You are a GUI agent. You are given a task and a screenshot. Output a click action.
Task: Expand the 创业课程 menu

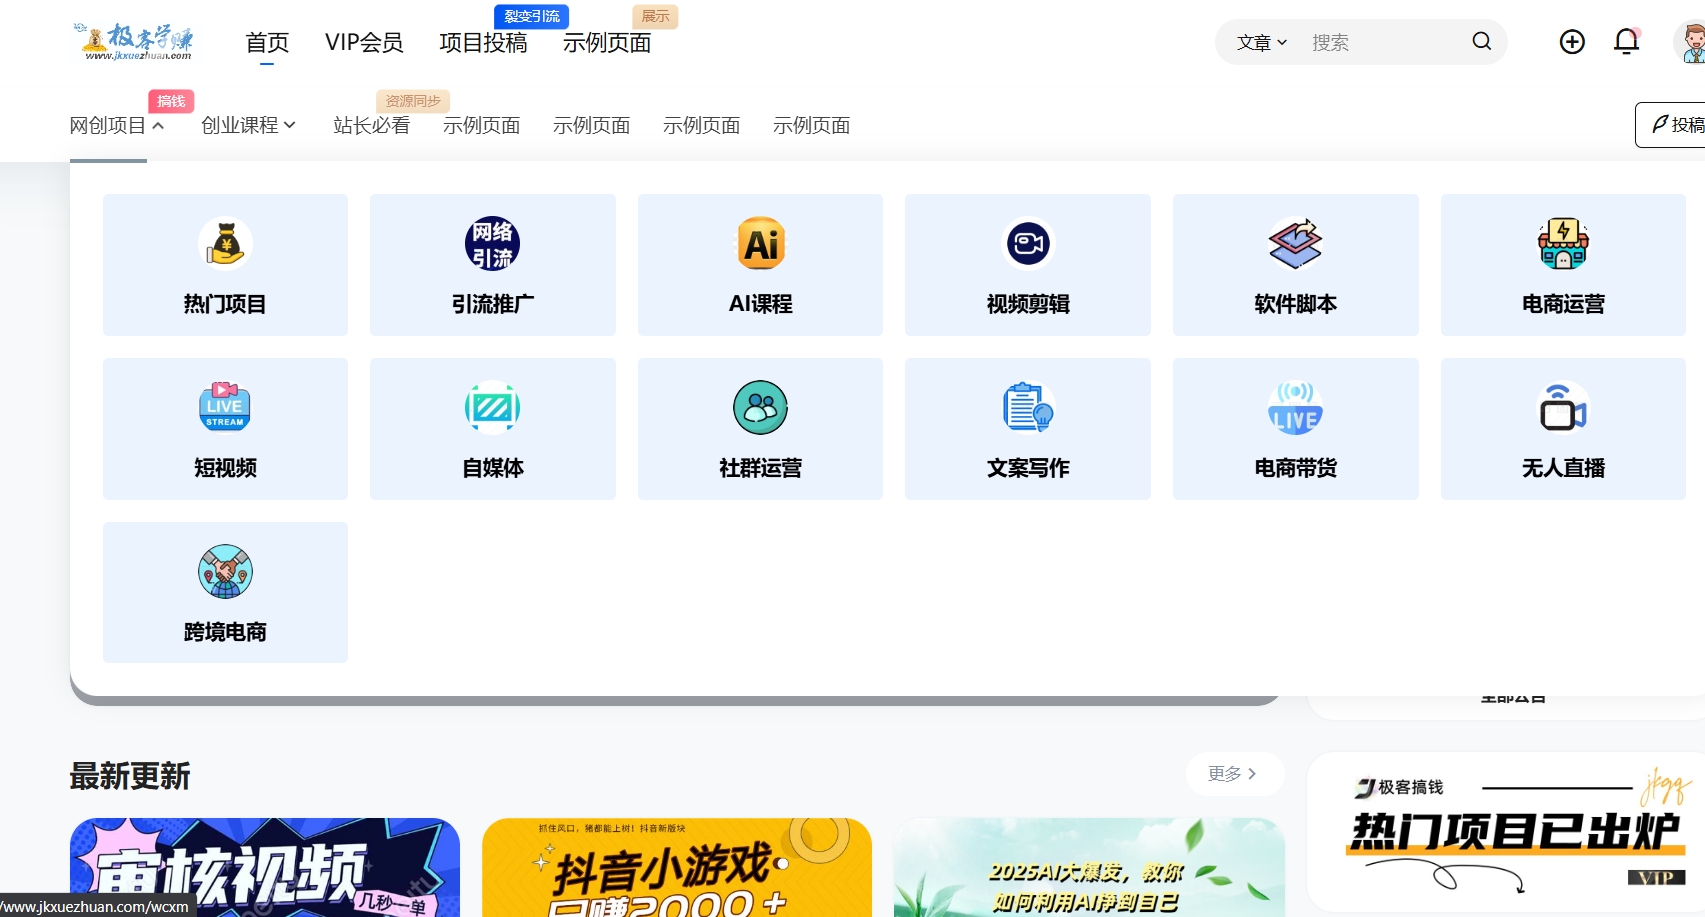pos(246,125)
